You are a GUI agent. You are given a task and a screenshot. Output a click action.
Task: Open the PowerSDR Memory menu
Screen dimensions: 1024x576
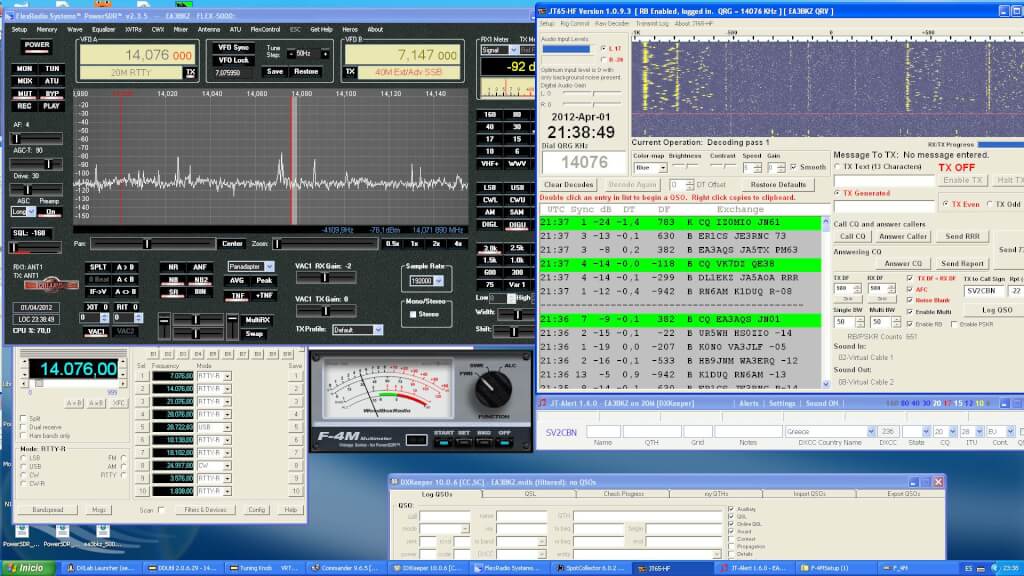pyautogui.click(x=47, y=29)
